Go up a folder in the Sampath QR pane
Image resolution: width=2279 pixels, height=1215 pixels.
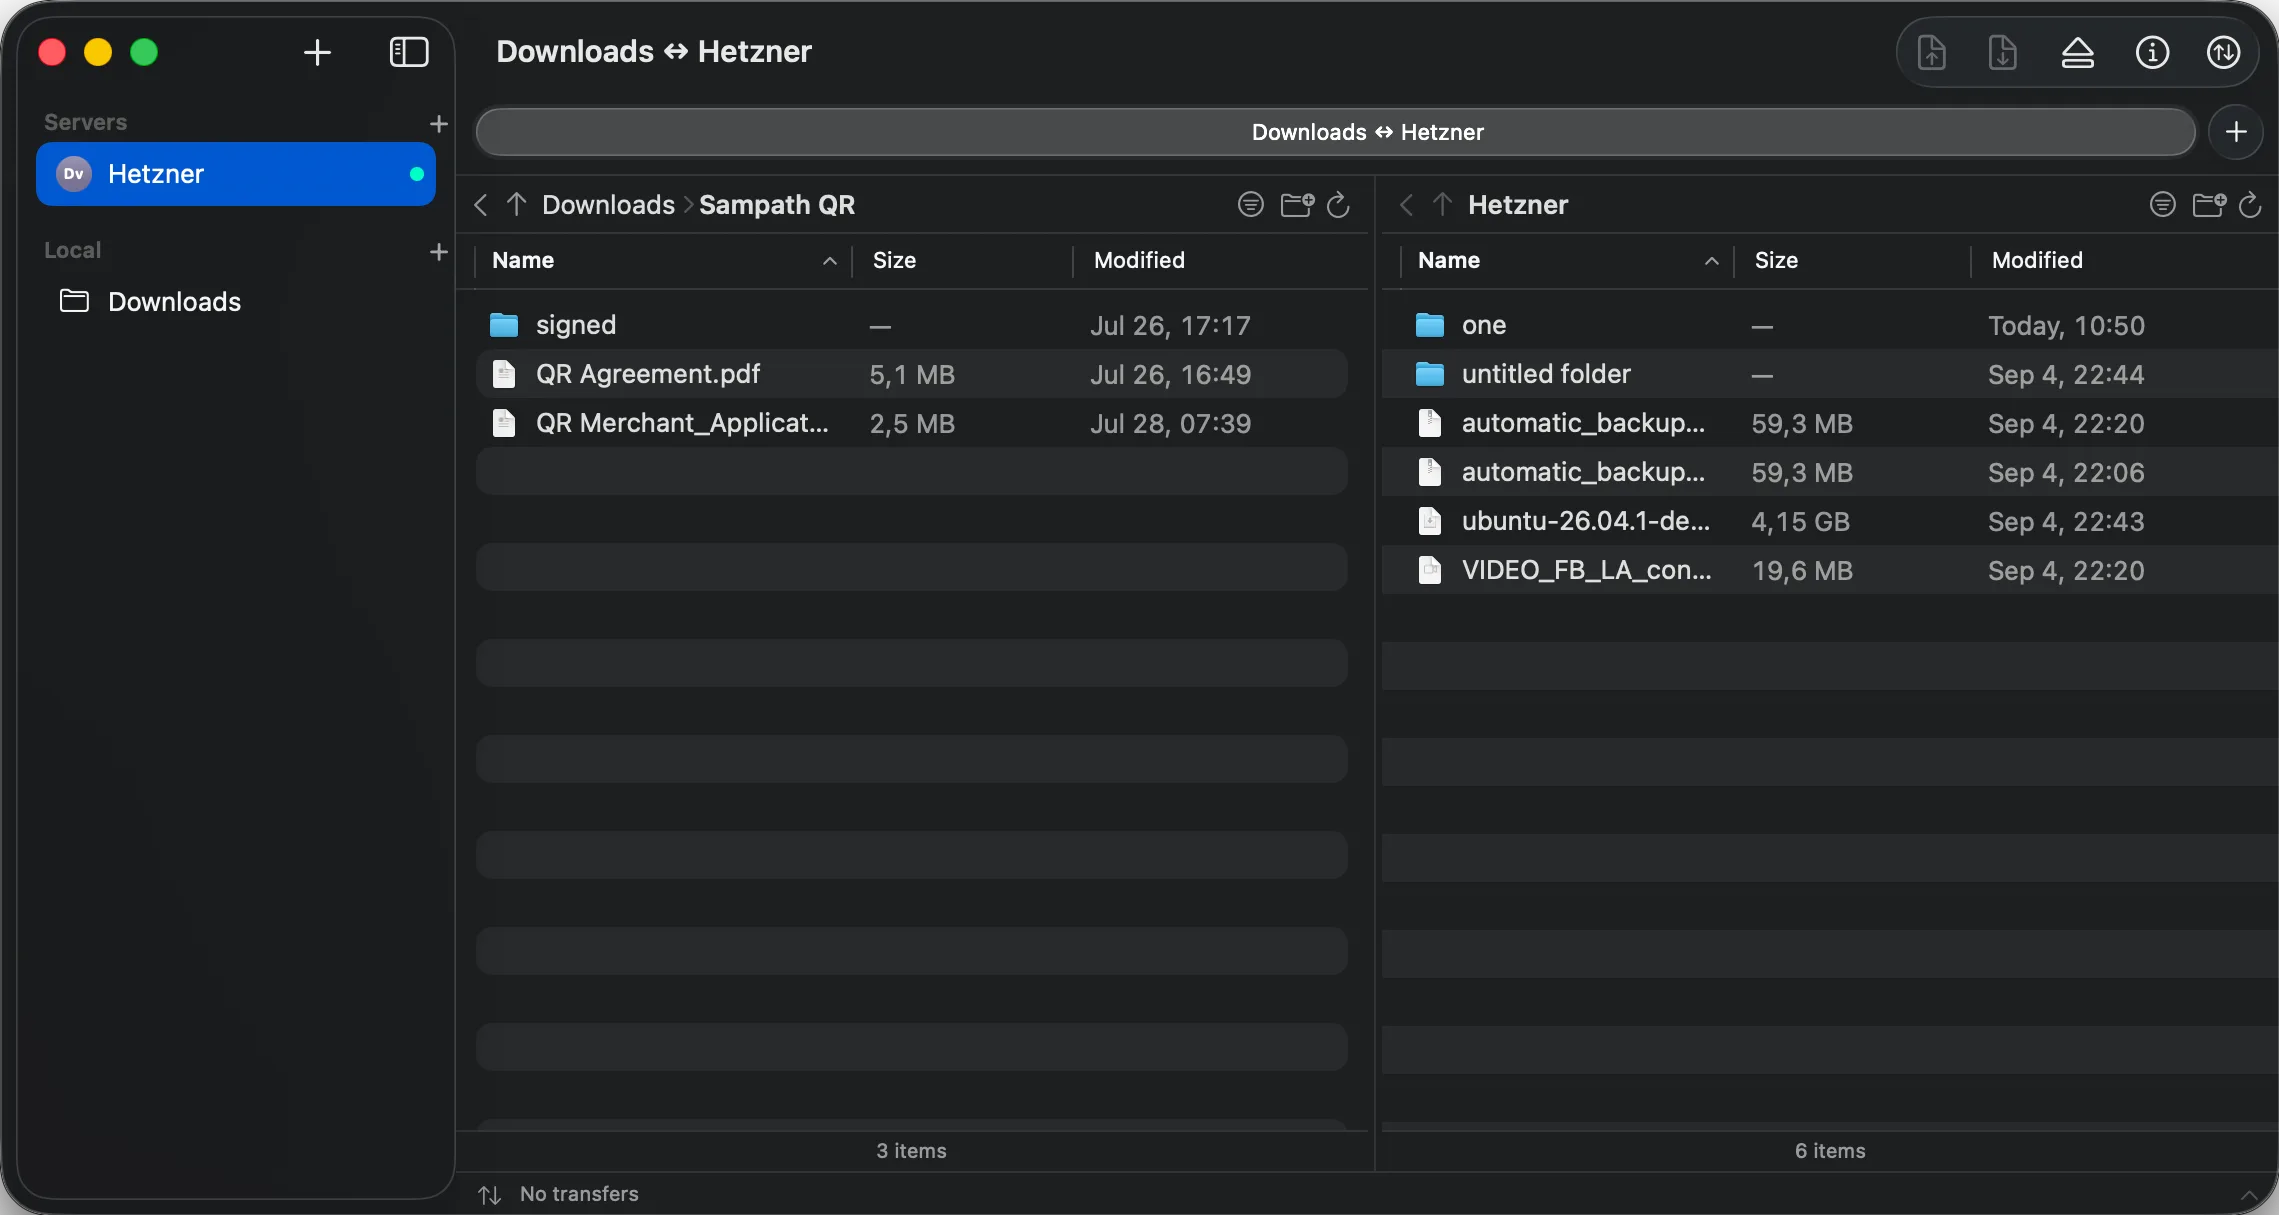[x=516, y=205]
